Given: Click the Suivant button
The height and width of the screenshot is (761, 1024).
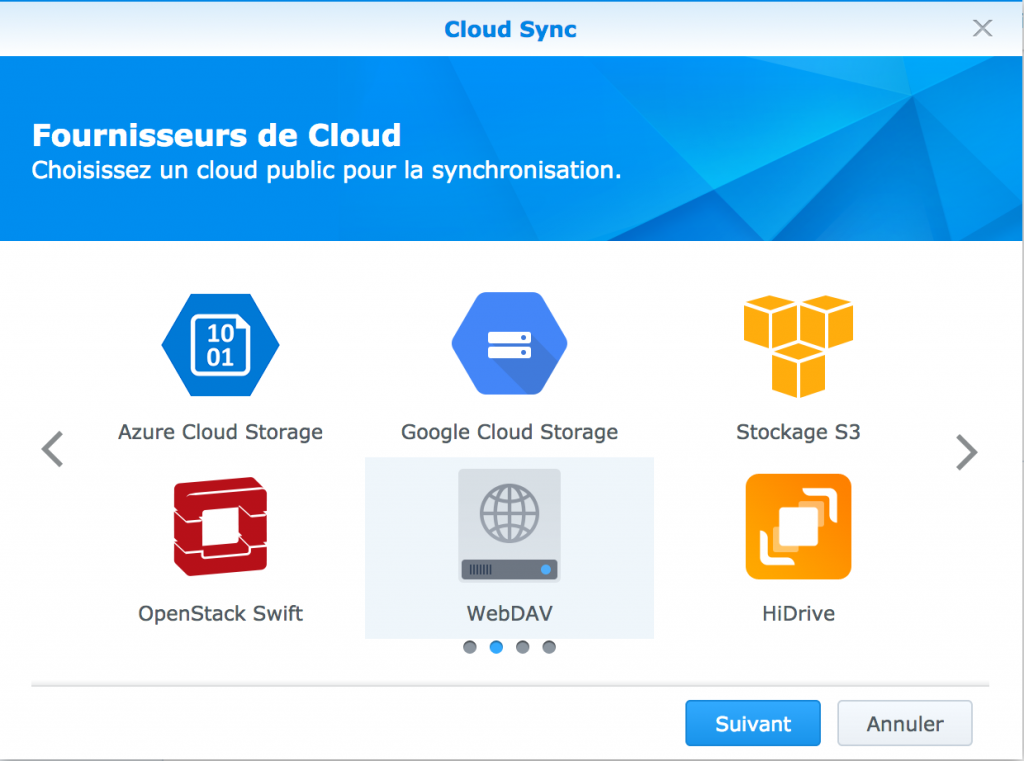Looking at the screenshot, I should click(752, 723).
